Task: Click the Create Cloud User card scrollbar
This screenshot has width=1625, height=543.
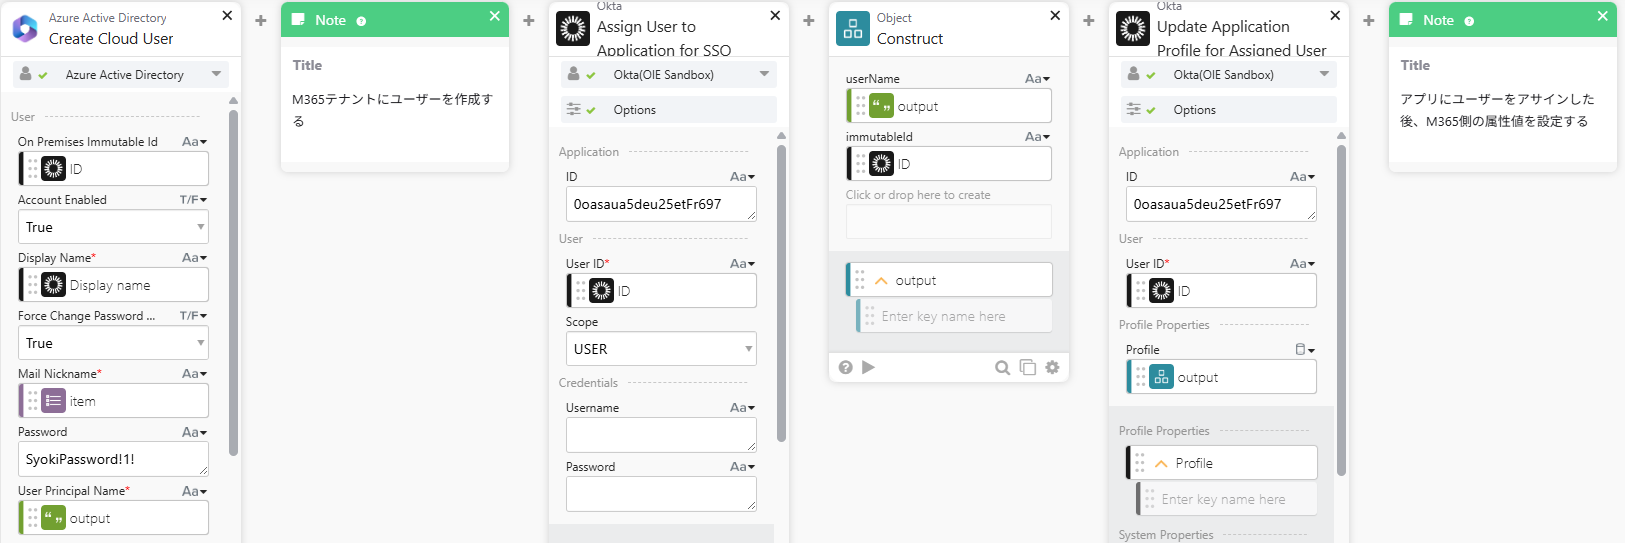Action: click(233, 283)
